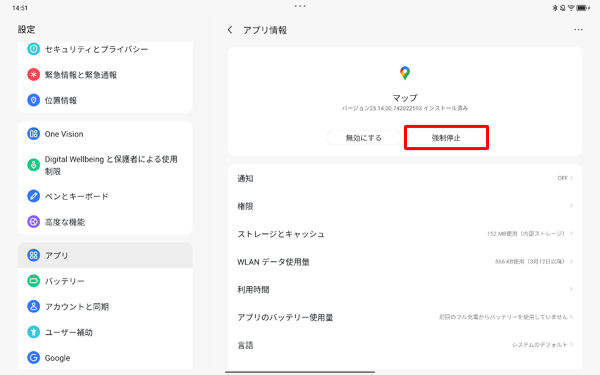Expand the 権限 permissions row chevron
Image resolution: width=600 pixels, height=375 pixels.
[x=571, y=206]
